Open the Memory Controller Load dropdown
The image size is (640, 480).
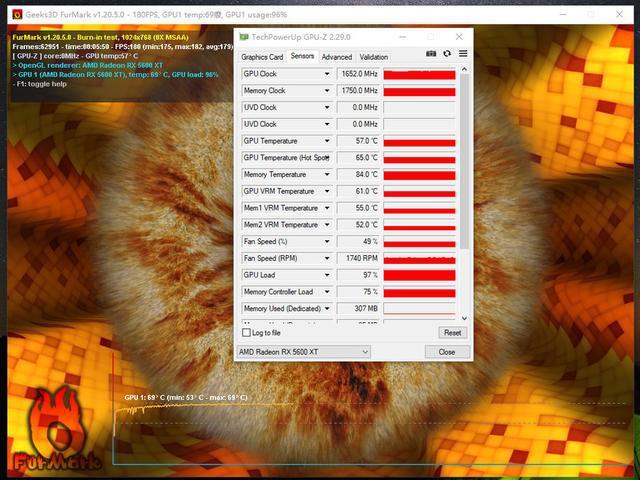tap(327, 292)
